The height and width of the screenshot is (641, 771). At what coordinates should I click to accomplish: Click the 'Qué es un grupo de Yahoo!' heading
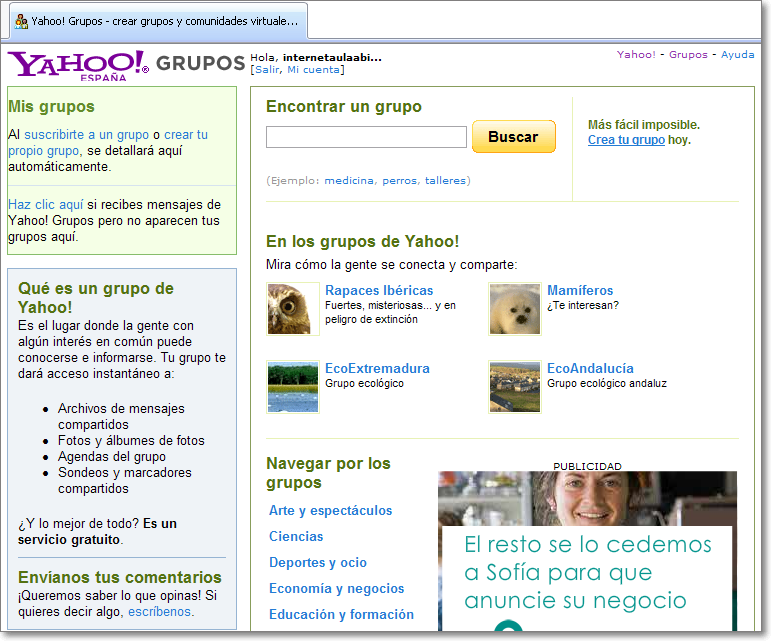96,298
